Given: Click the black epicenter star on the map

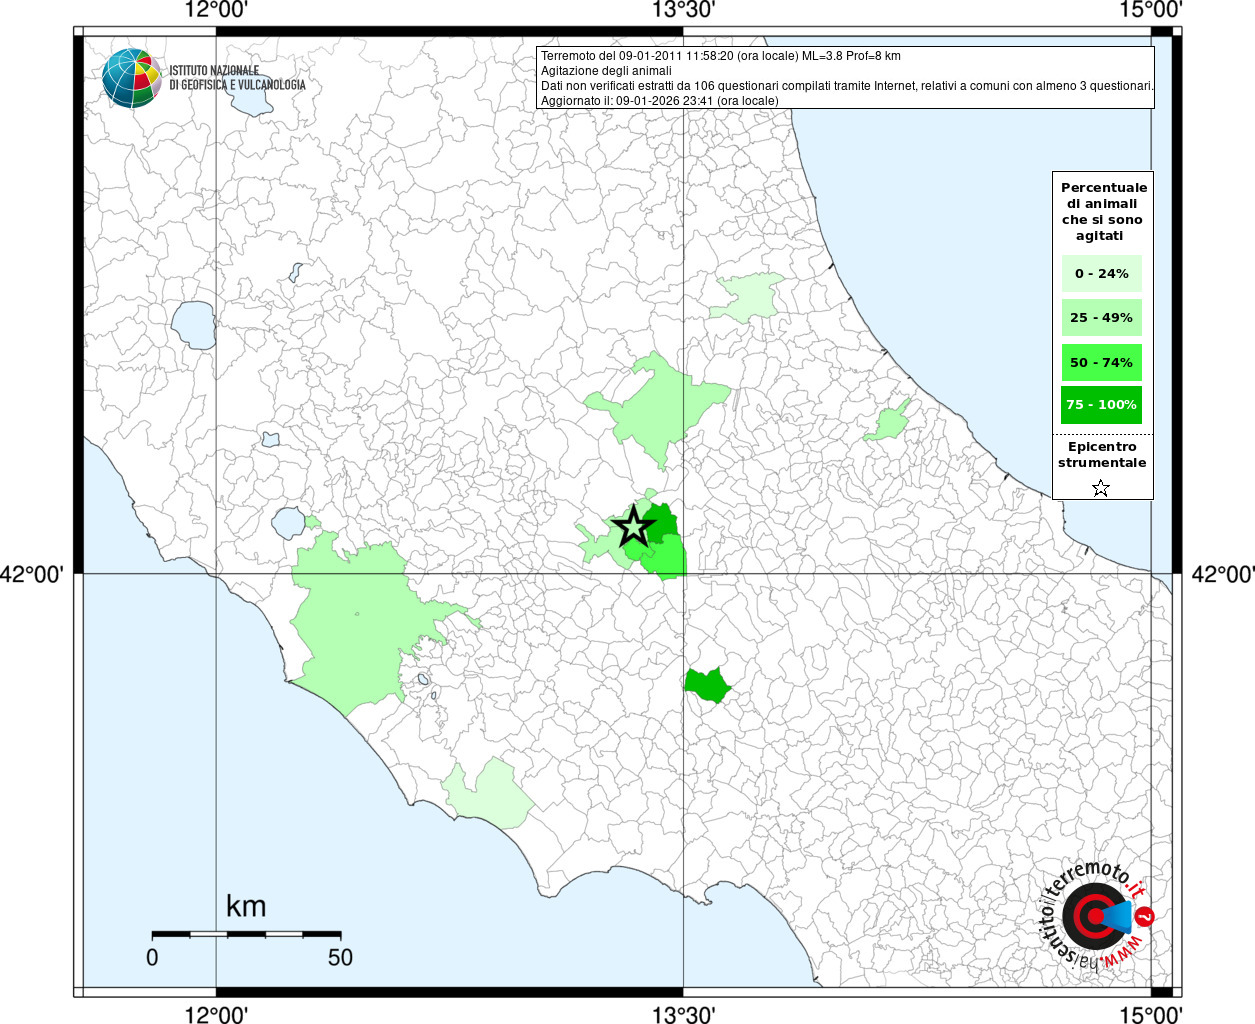Looking at the screenshot, I should tap(632, 526).
